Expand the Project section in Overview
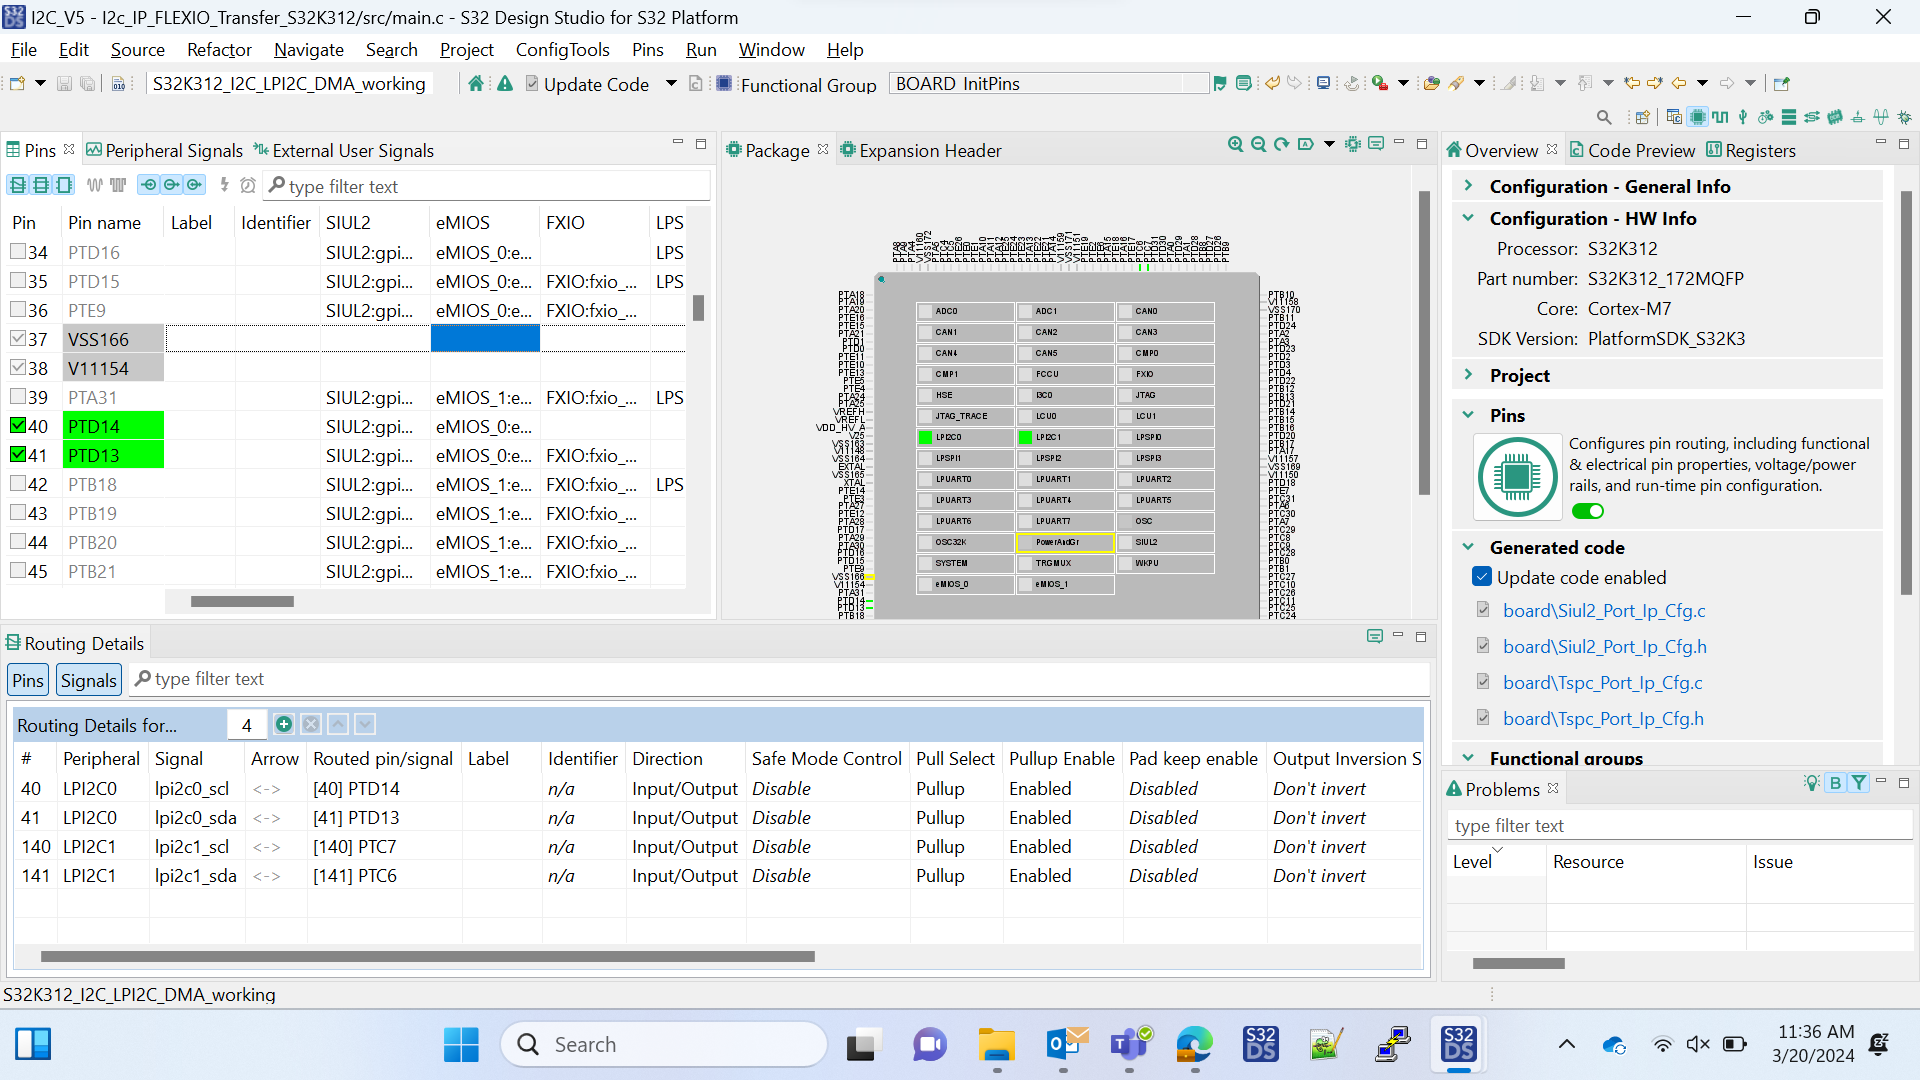Screen dimensions: 1920x1080 pos(1469,375)
